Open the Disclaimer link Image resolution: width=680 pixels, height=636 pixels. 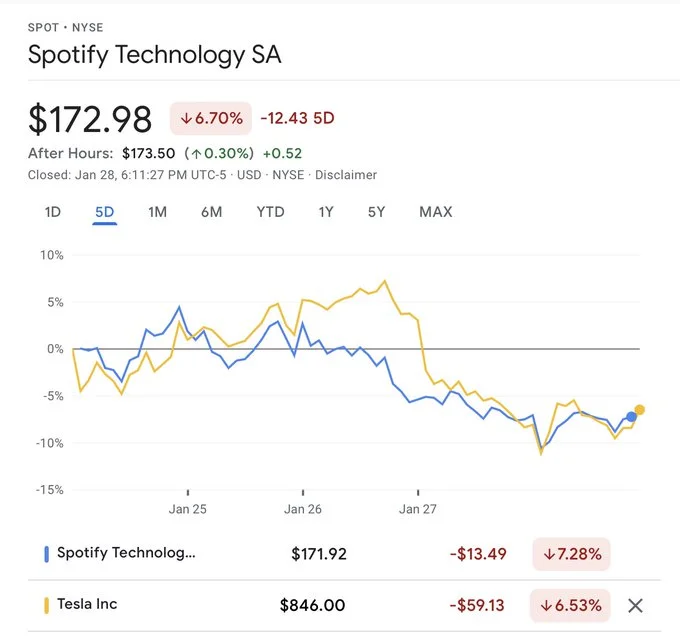[346, 175]
